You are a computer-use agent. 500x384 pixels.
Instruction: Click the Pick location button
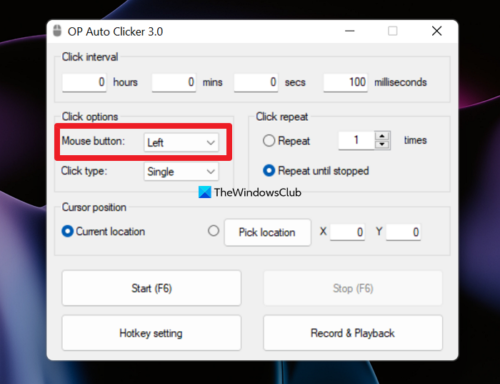coord(268,232)
